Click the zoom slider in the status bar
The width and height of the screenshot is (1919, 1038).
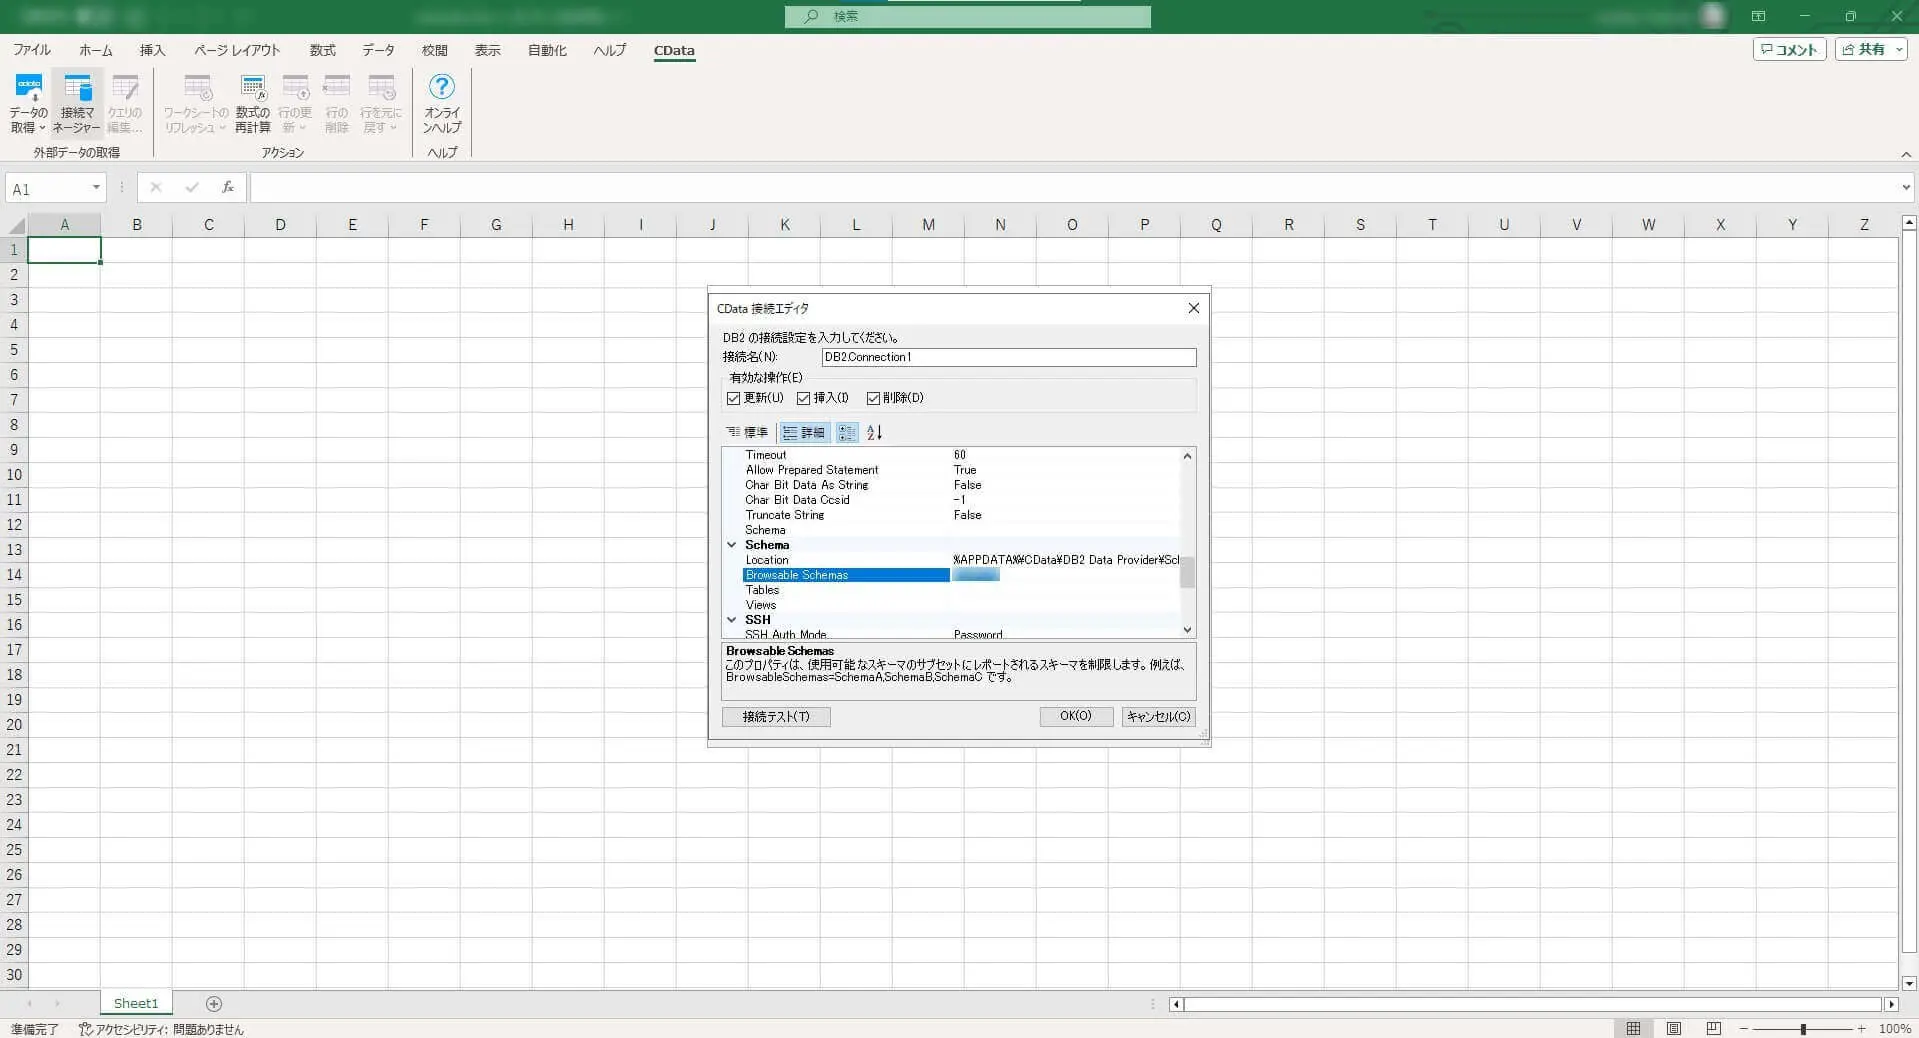(1803, 1028)
